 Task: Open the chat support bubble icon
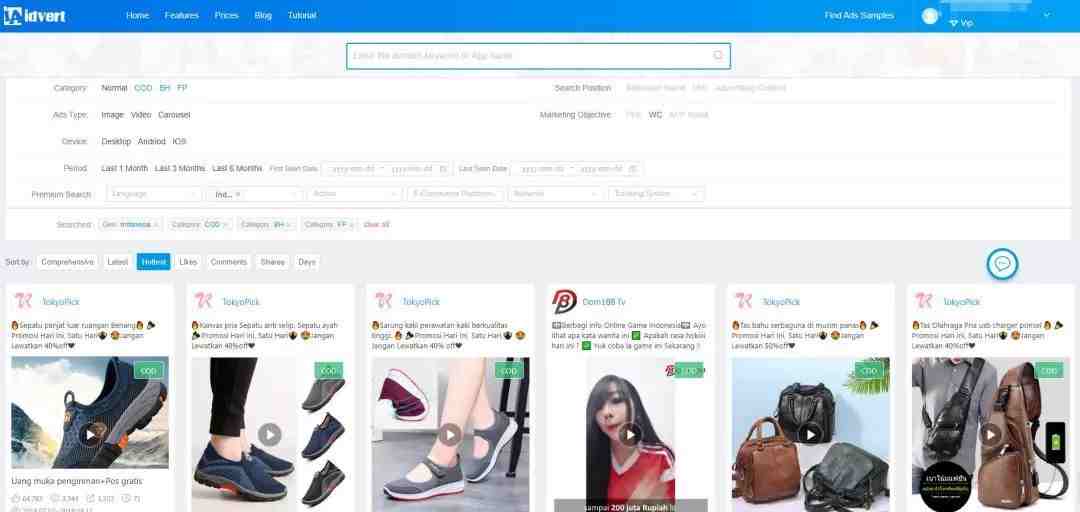(x=1002, y=264)
